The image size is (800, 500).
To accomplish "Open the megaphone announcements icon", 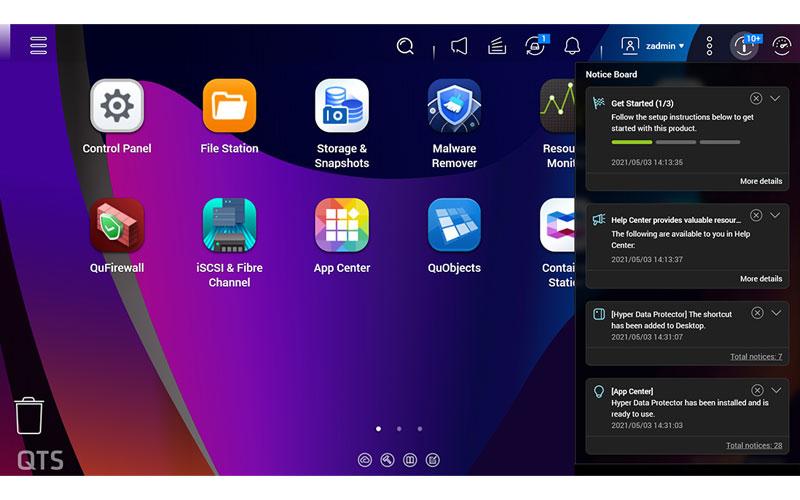I will pos(459,46).
